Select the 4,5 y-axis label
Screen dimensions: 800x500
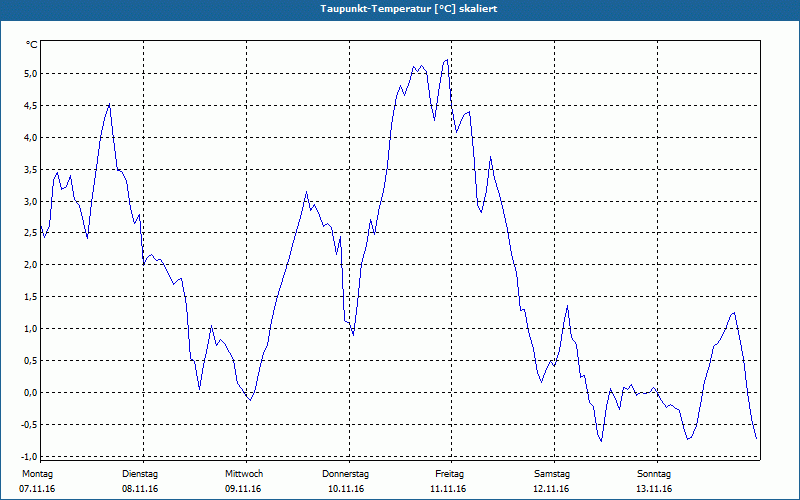pos(30,106)
